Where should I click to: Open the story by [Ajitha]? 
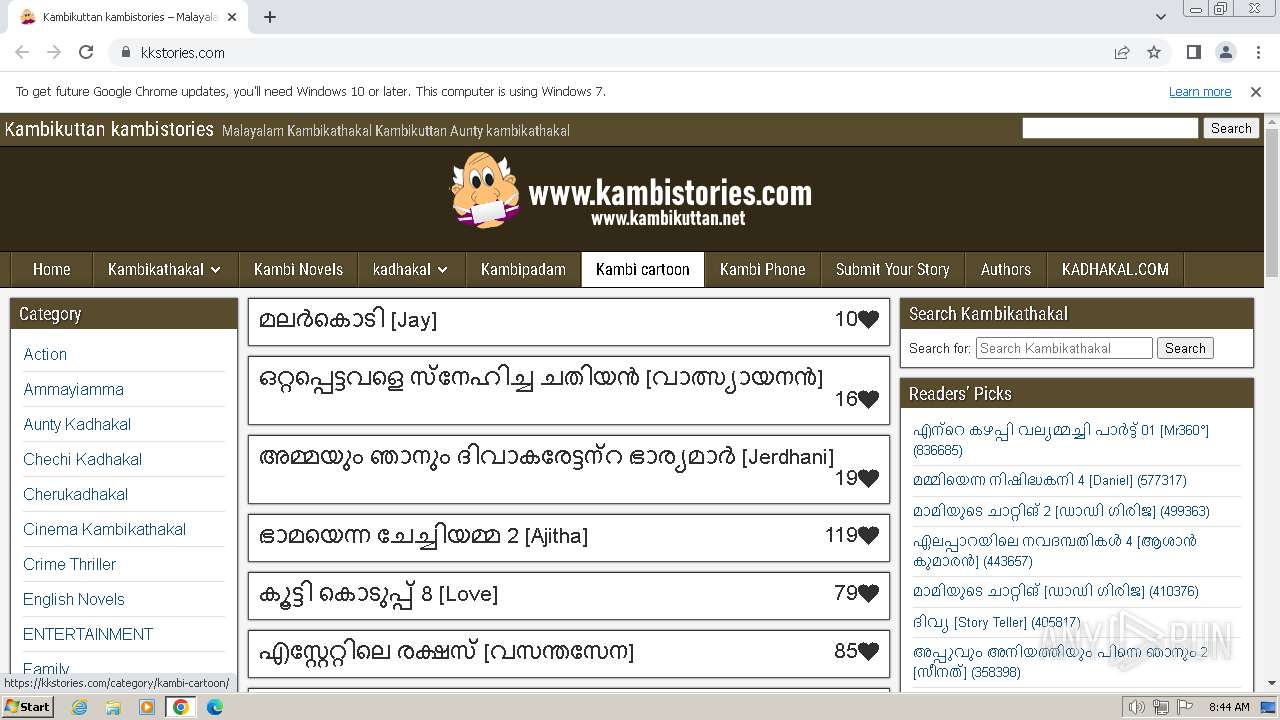(423, 536)
